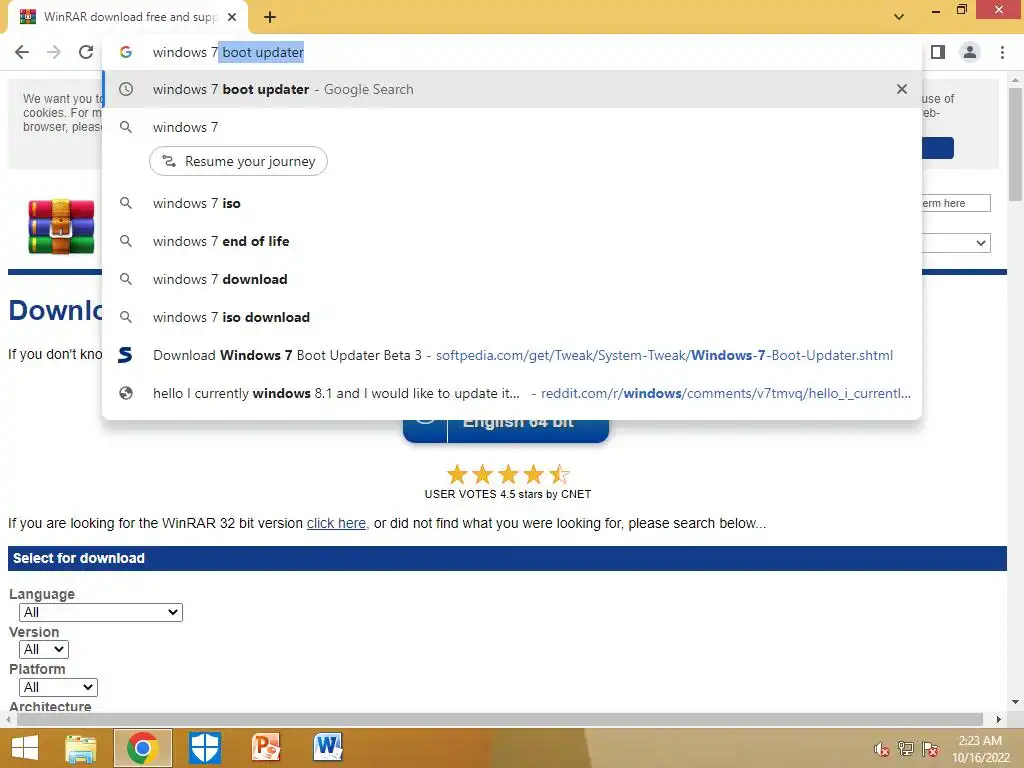This screenshot has height=768, width=1024.
Task: Open the Windows Defender shield taskbar icon
Action: click(204, 748)
